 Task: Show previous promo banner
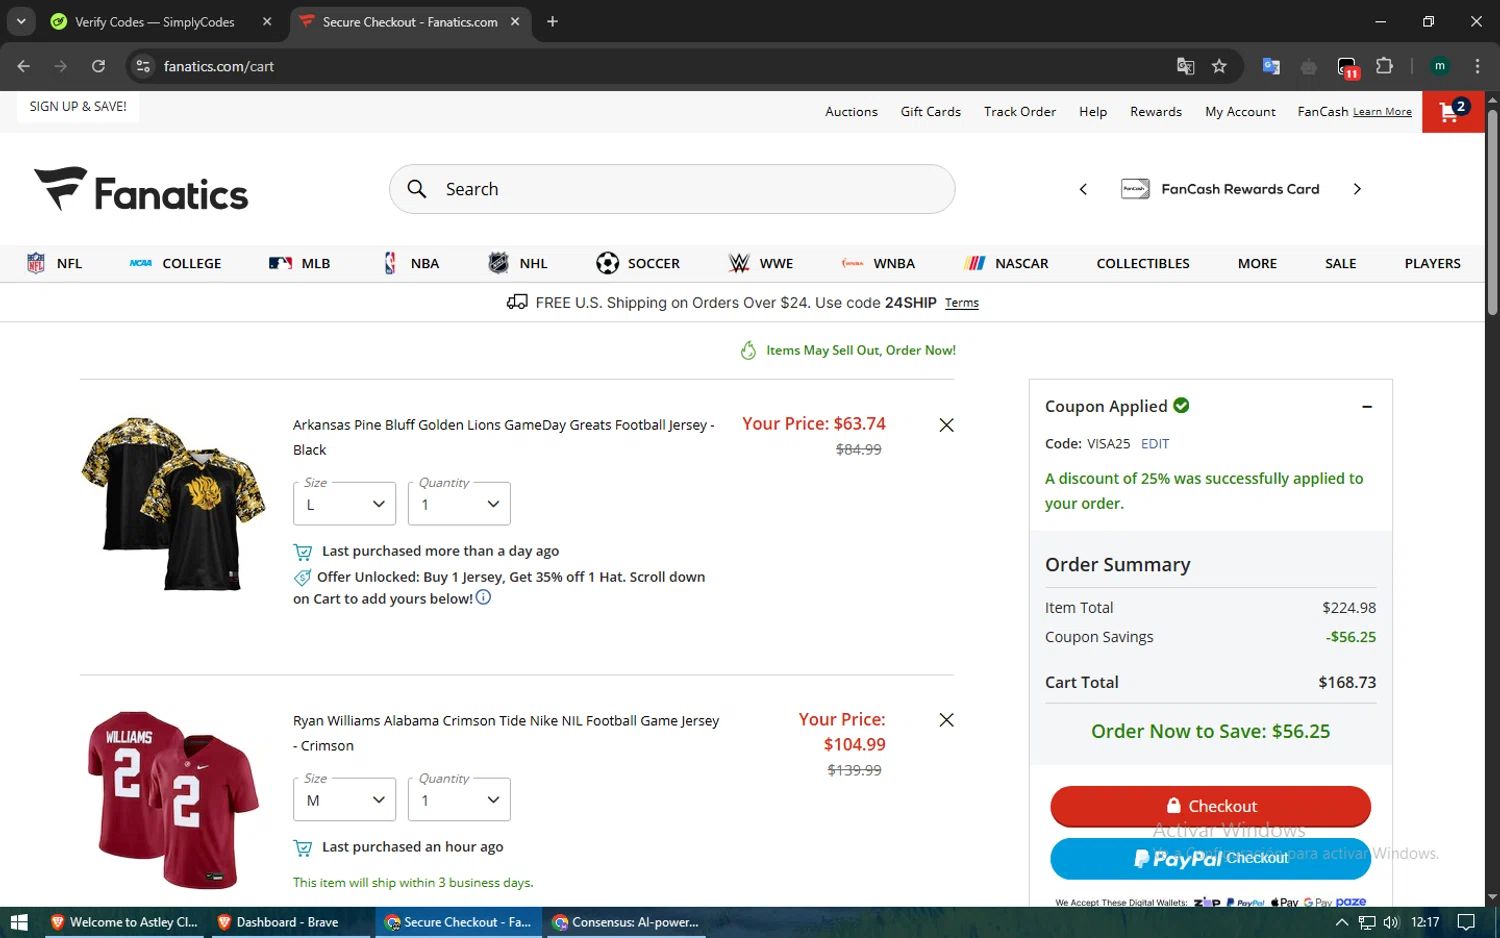1083,189
